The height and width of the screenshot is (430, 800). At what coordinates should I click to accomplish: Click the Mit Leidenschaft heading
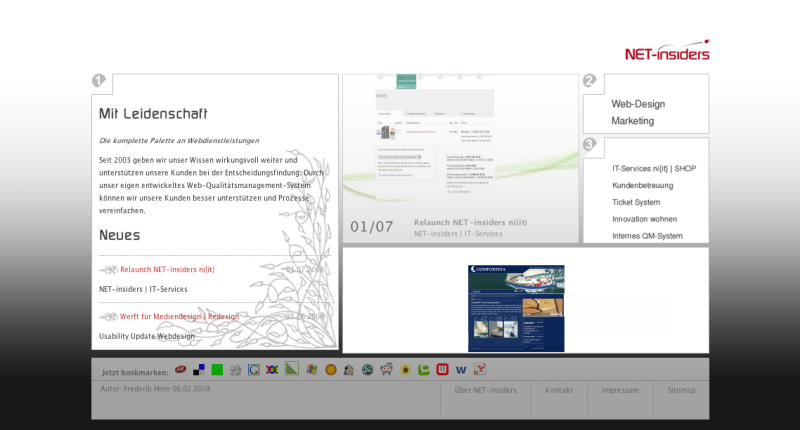click(x=153, y=113)
